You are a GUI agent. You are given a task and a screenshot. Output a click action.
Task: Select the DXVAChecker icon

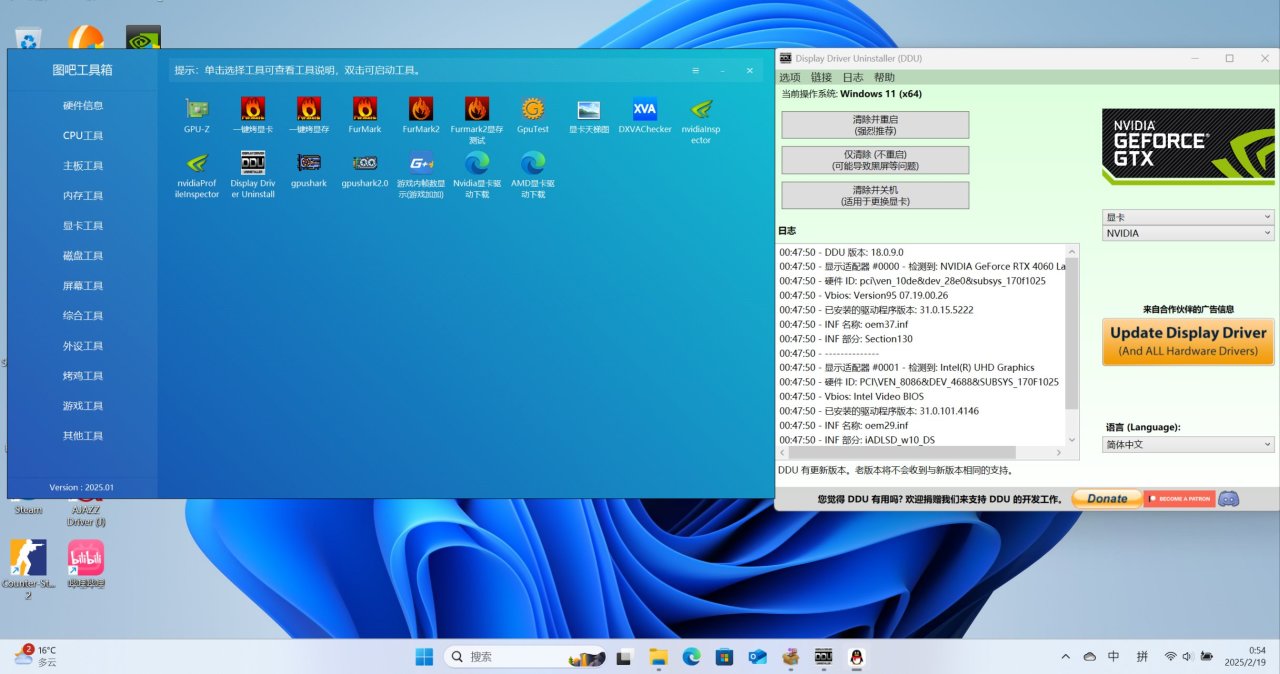[x=645, y=109]
